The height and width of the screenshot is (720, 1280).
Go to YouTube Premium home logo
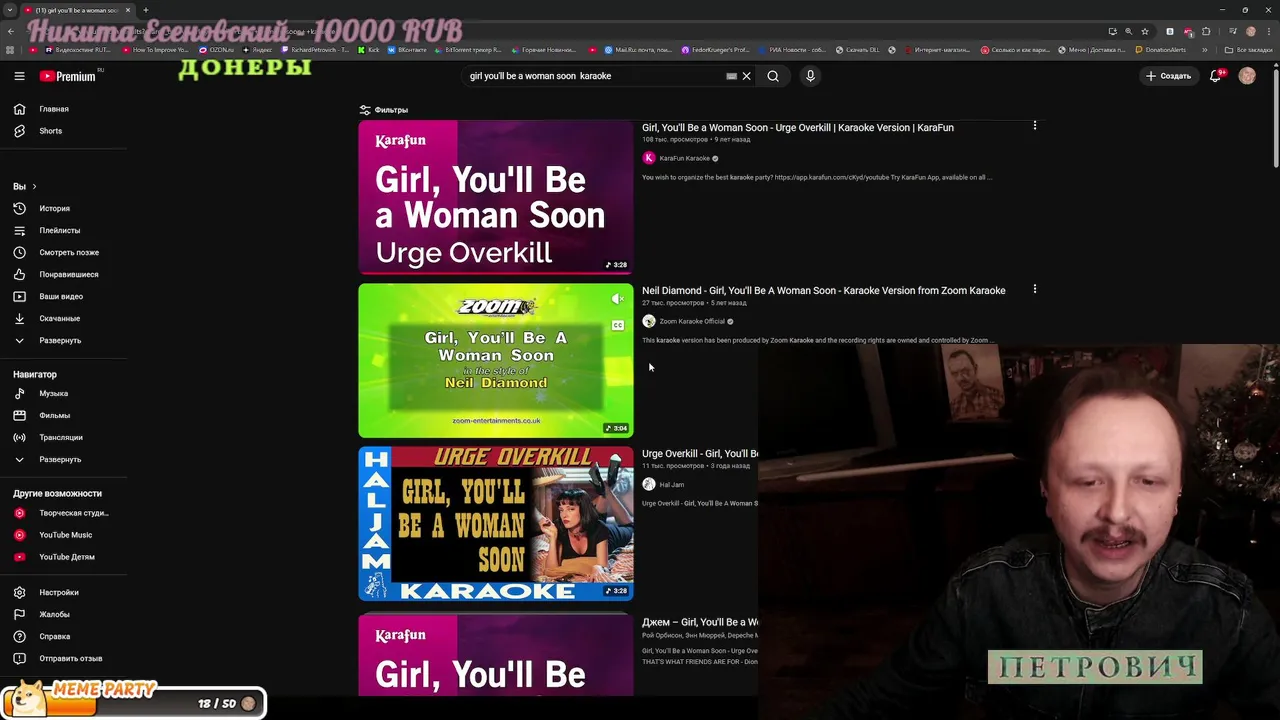pyautogui.click(x=70, y=76)
